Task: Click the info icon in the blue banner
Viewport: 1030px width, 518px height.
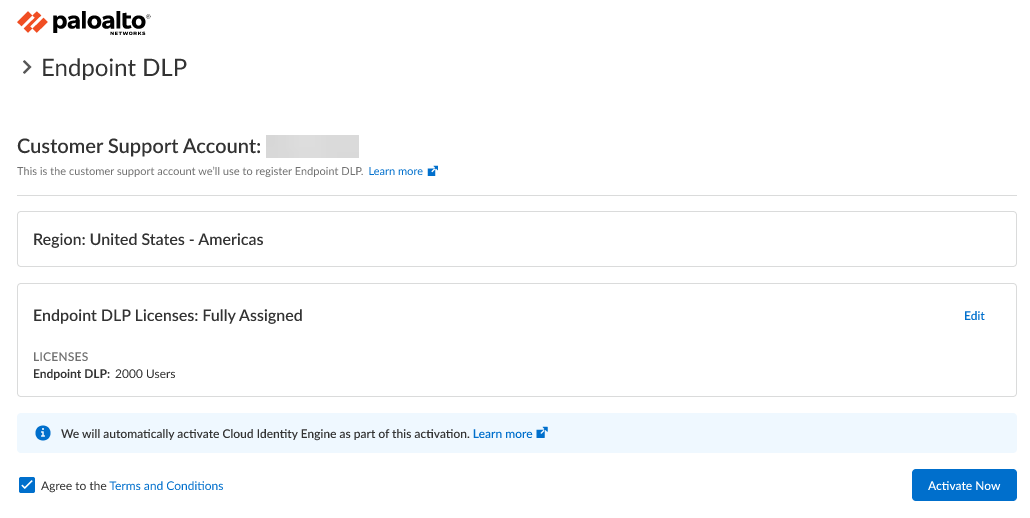Action: [43, 433]
